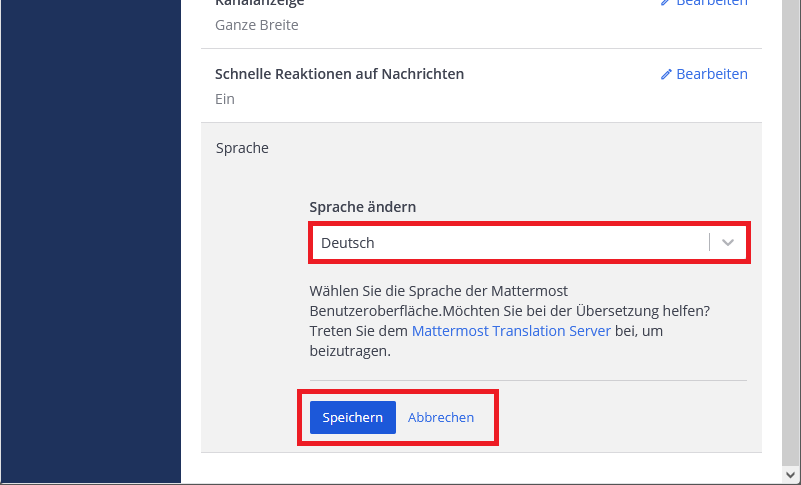The height and width of the screenshot is (485, 801).
Task: Click the Sprache ändern field label
Action: click(362, 207)
